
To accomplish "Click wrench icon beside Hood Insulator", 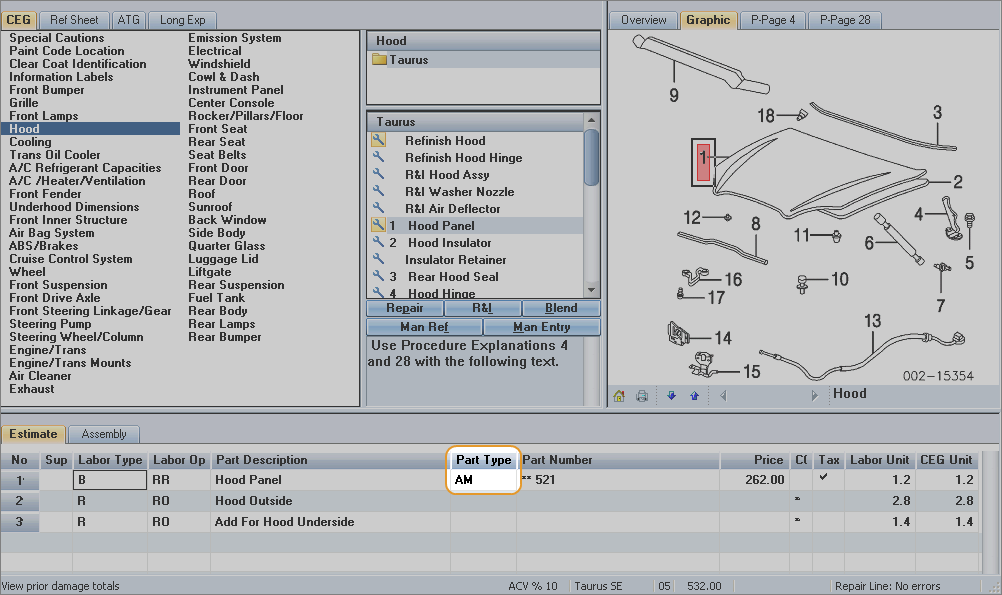I will point(379,243).
